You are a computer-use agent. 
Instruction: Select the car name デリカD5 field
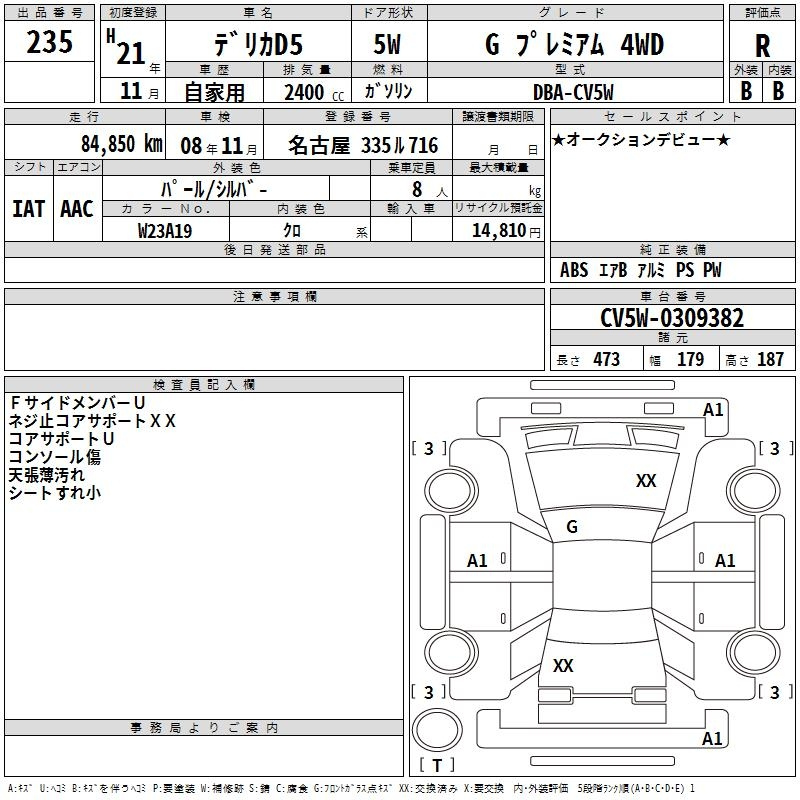(259, 44)
